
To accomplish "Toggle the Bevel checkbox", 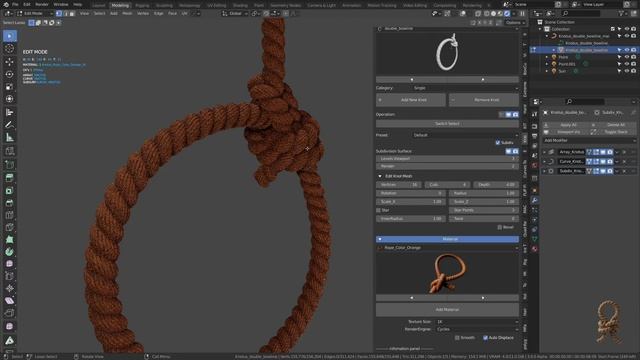I will (500, 227).
